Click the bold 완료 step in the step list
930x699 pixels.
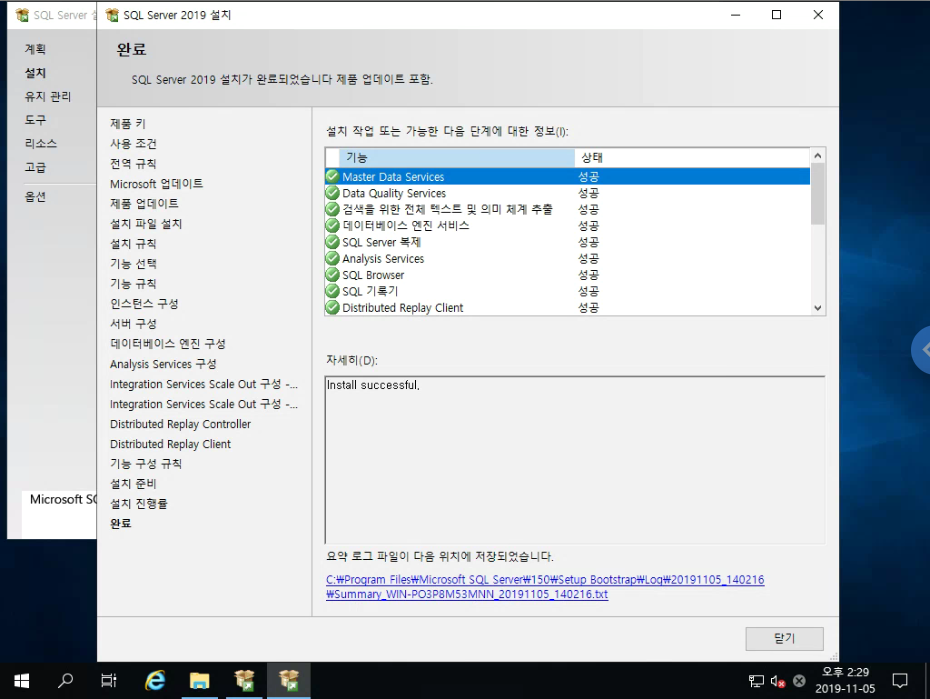(121, 523)
